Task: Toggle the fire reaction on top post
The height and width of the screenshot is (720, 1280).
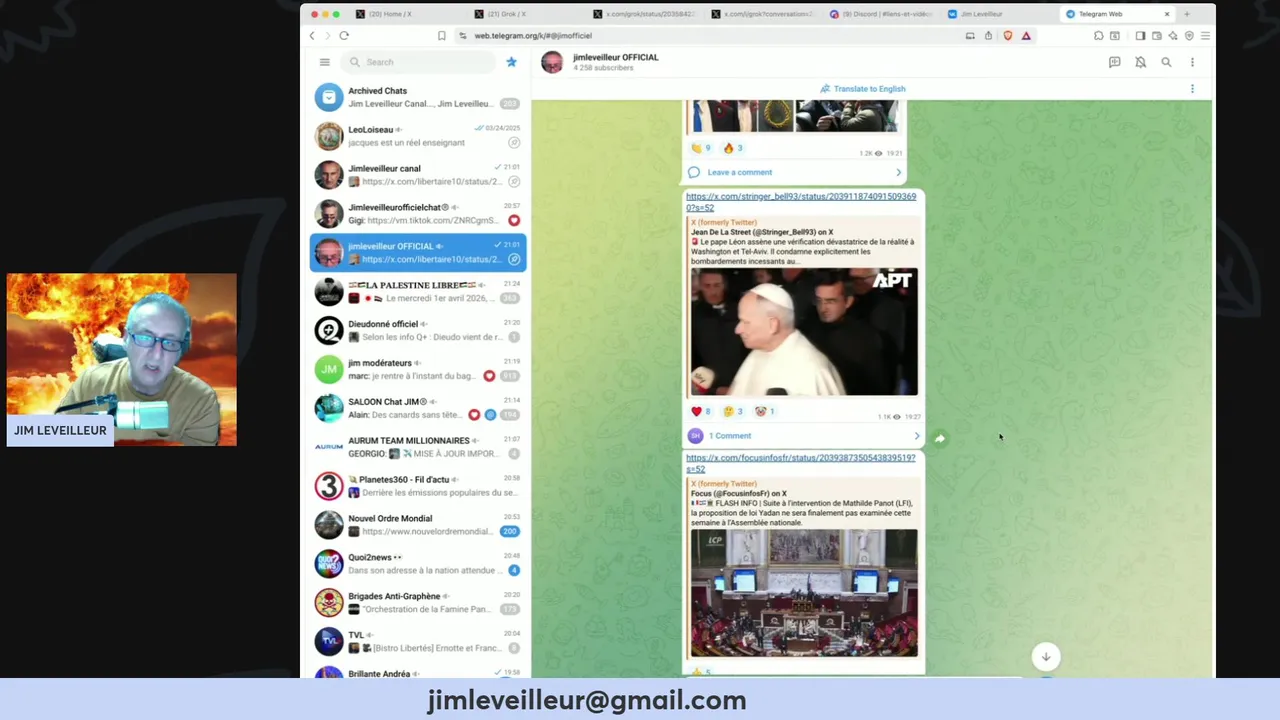Action: tap(733, 148)
